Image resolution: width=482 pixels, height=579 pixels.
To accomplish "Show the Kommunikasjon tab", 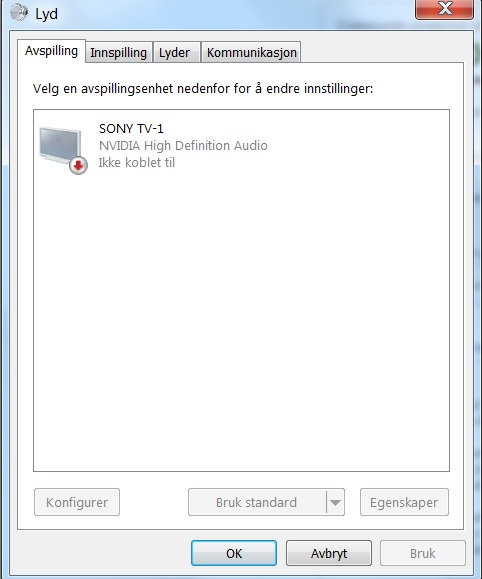I will [x=252, y=52].
